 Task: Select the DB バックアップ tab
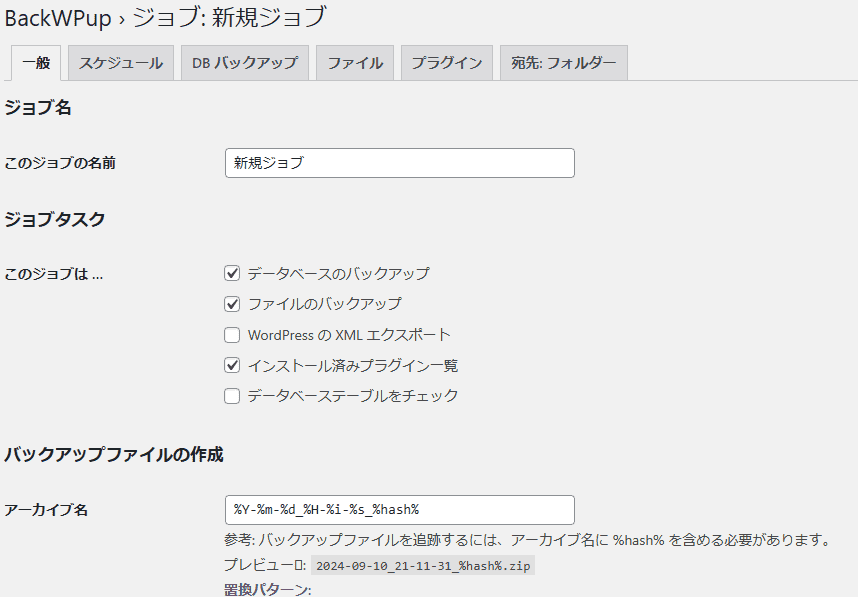click(x=245, y=62)
